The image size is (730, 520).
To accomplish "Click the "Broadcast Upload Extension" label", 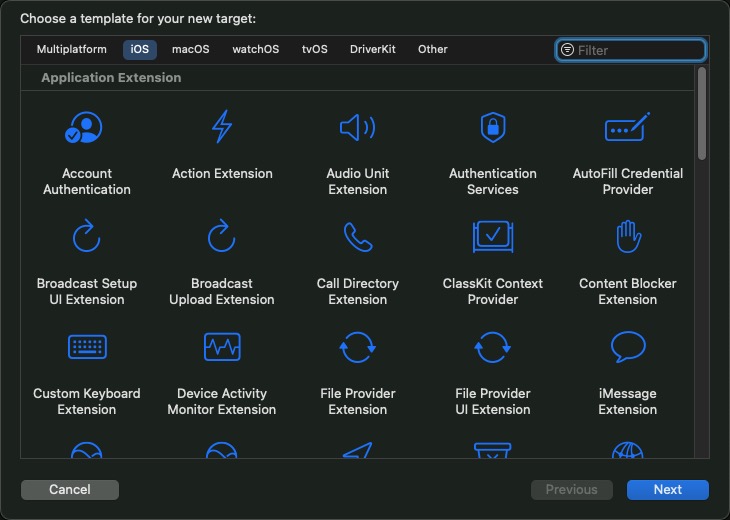I will click(222, 291).
